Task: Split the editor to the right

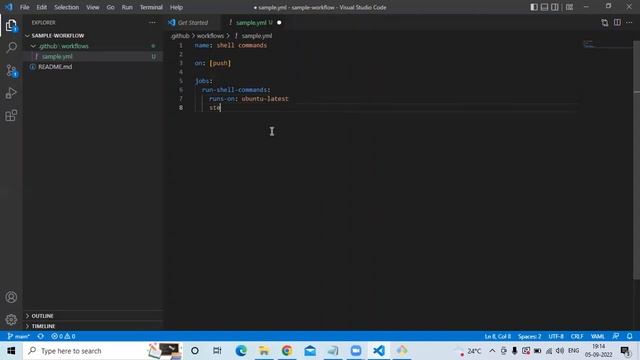Action: [x=617, y=22]
